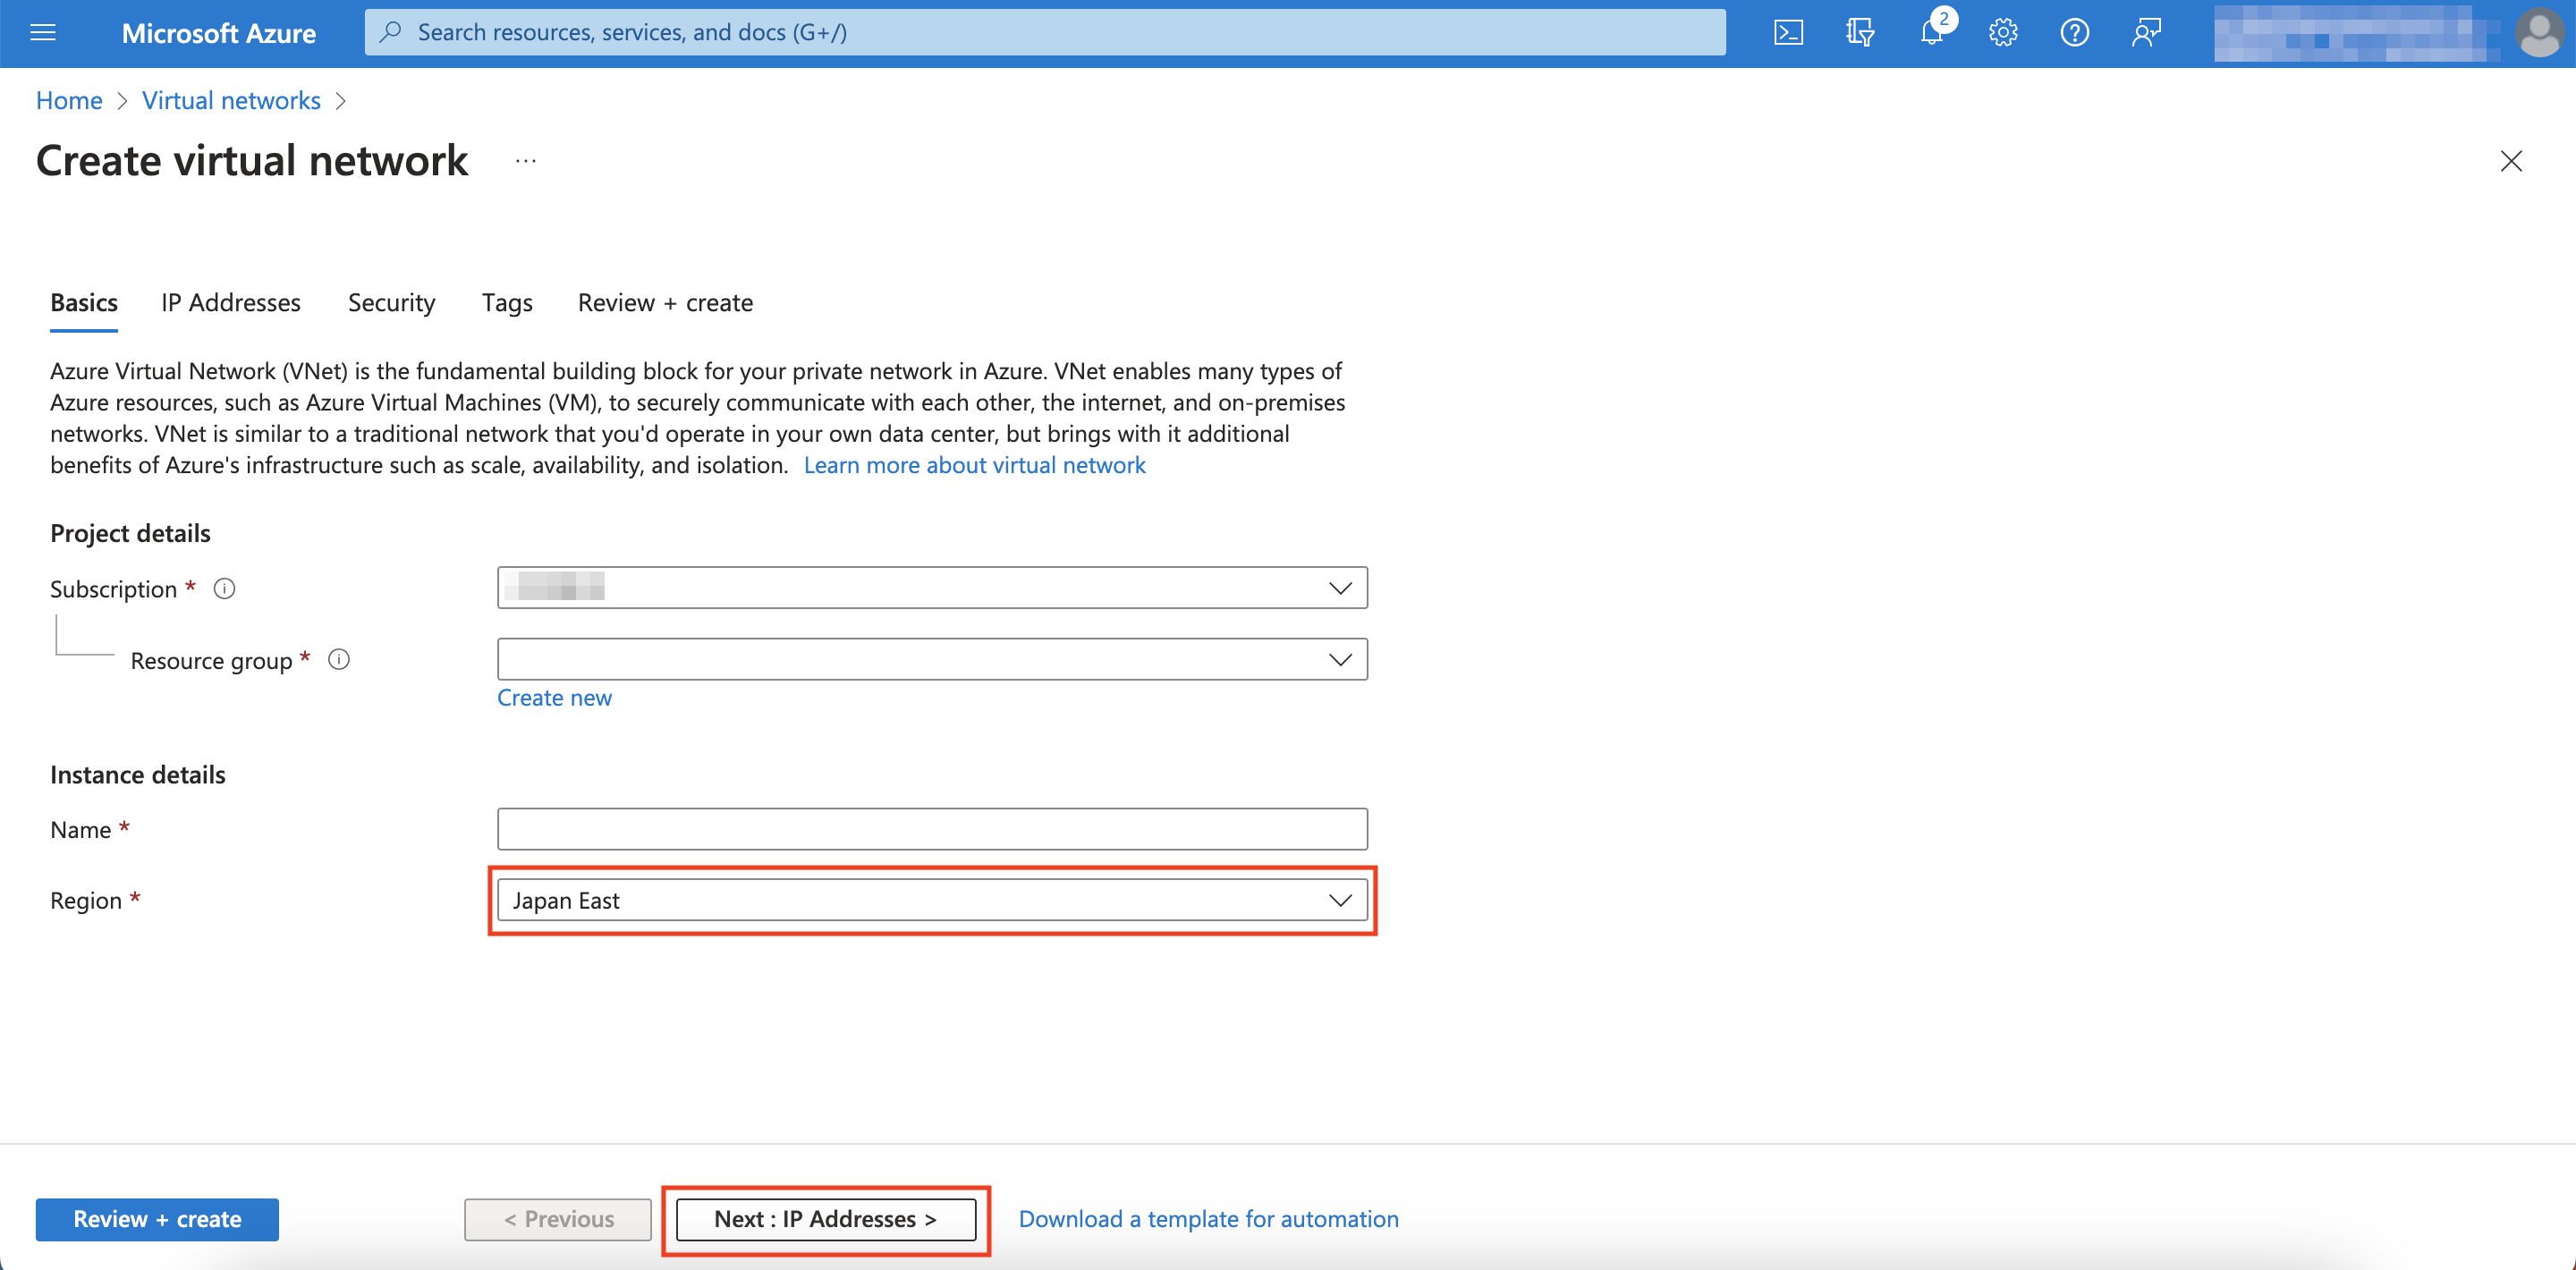This screenshot has width=2576, height=1270.
Task: View portal notifications
Action: click(1931, 32)
